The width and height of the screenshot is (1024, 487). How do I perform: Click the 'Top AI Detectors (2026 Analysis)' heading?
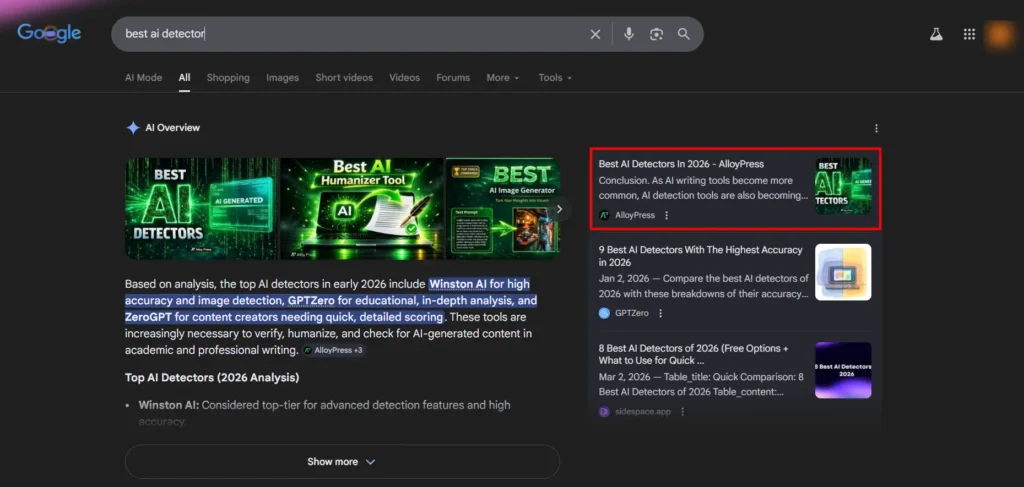pyautogui.click(x=212, y=377)
